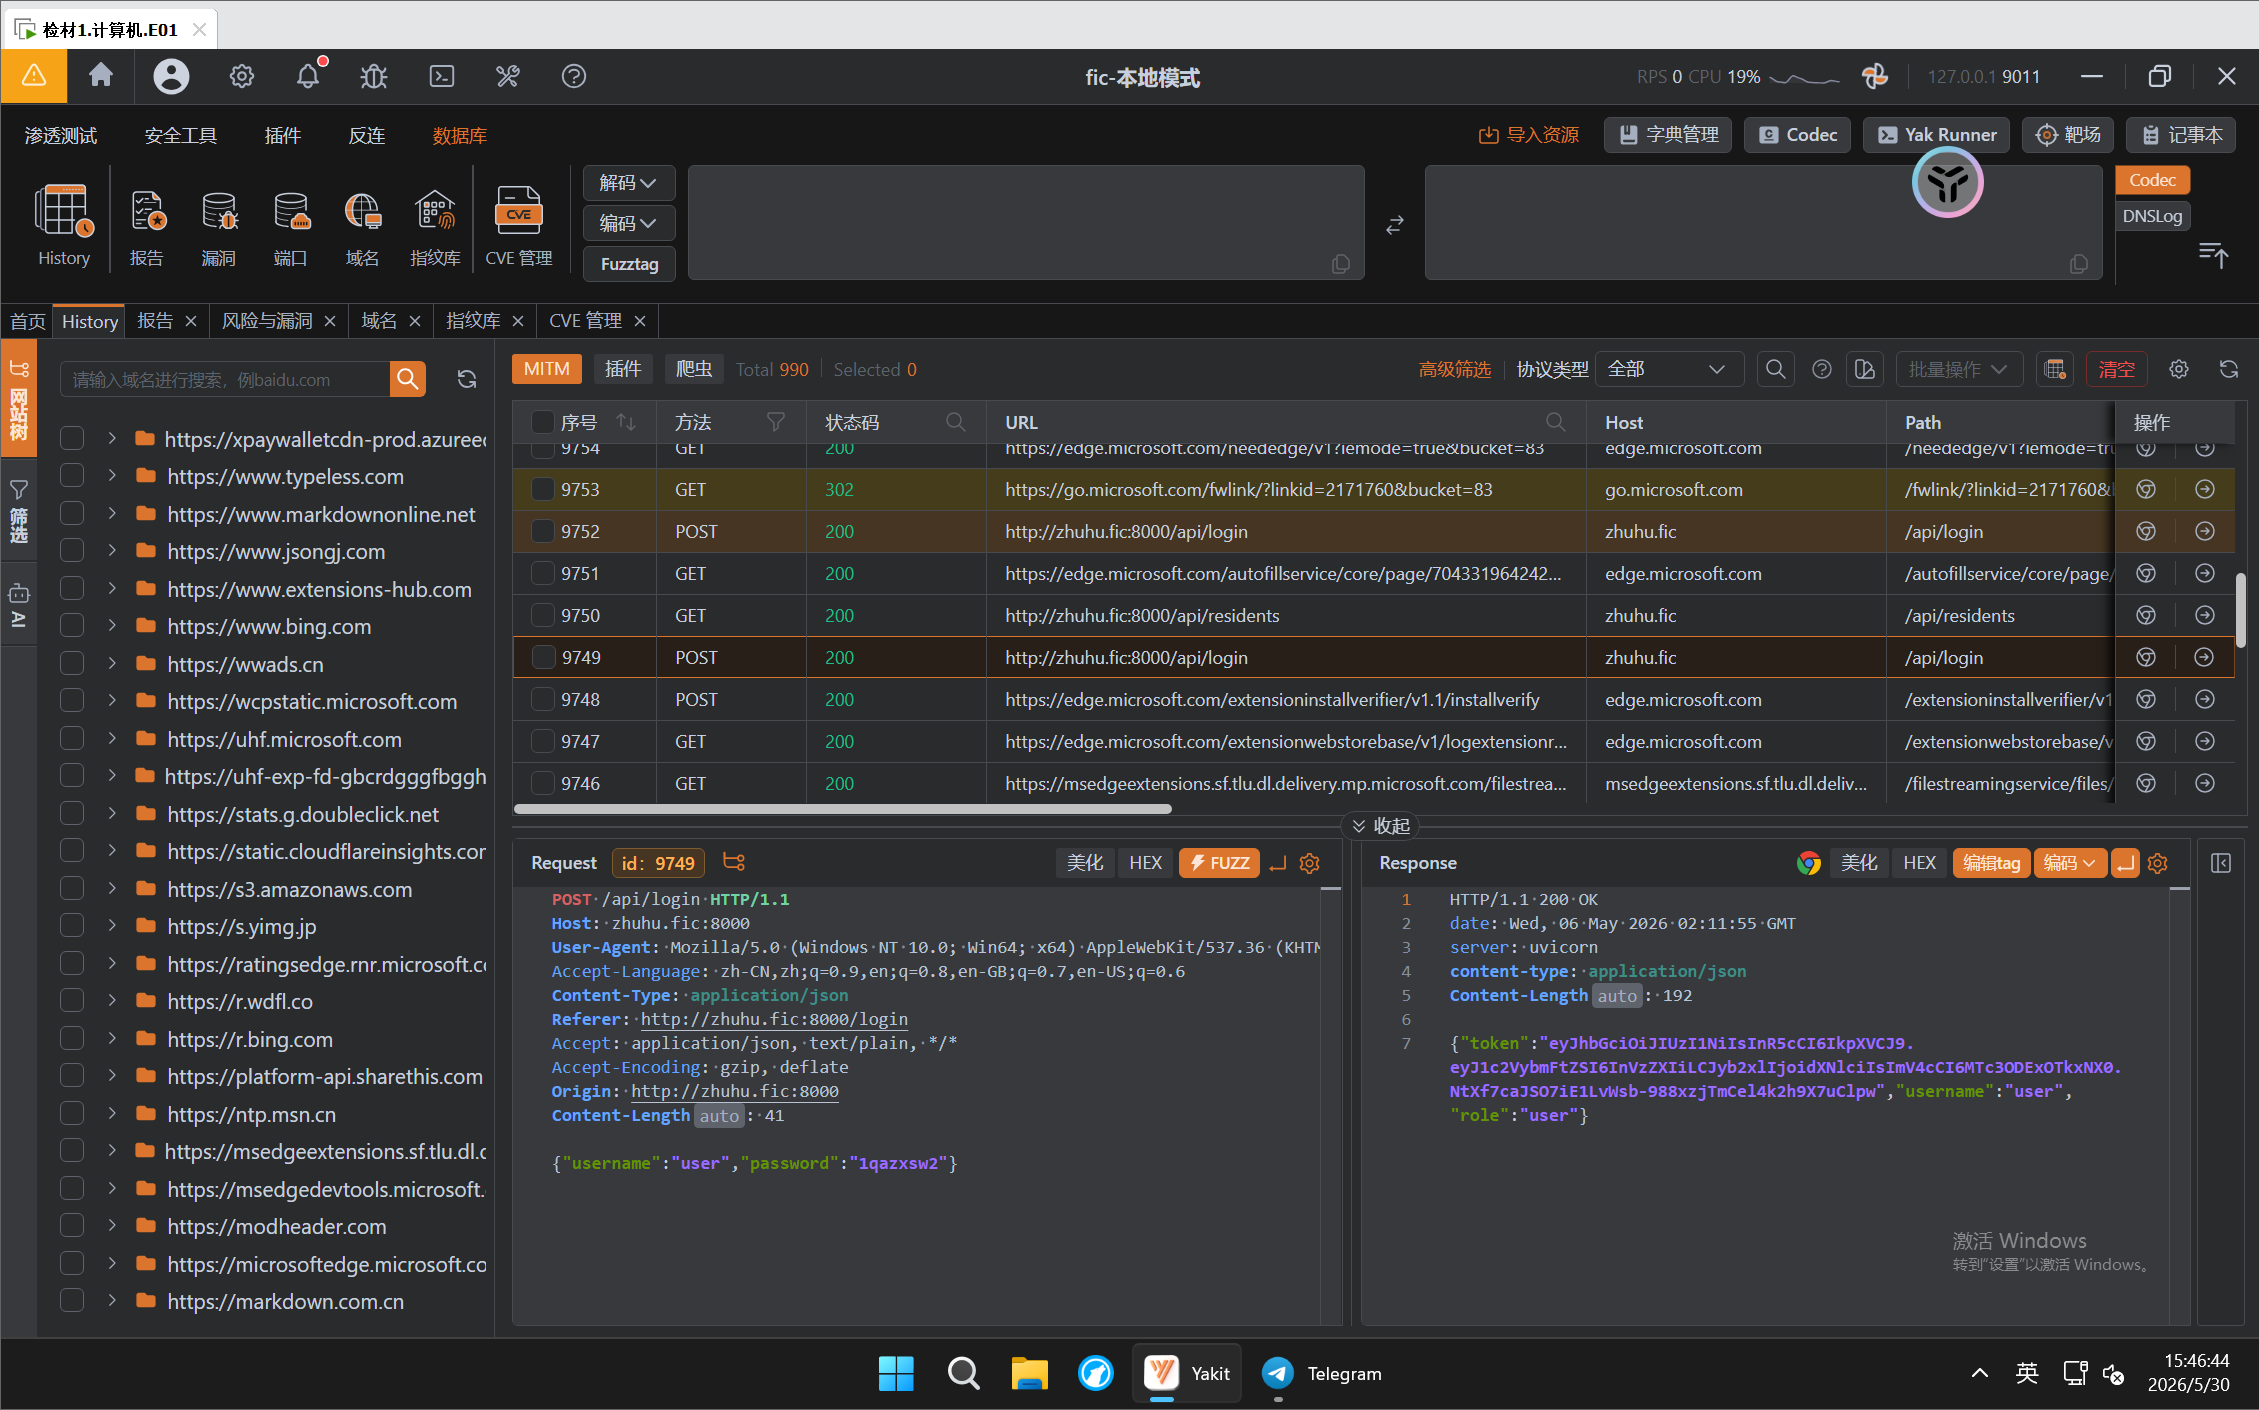Open the History database icon

(x=64, y=226)
